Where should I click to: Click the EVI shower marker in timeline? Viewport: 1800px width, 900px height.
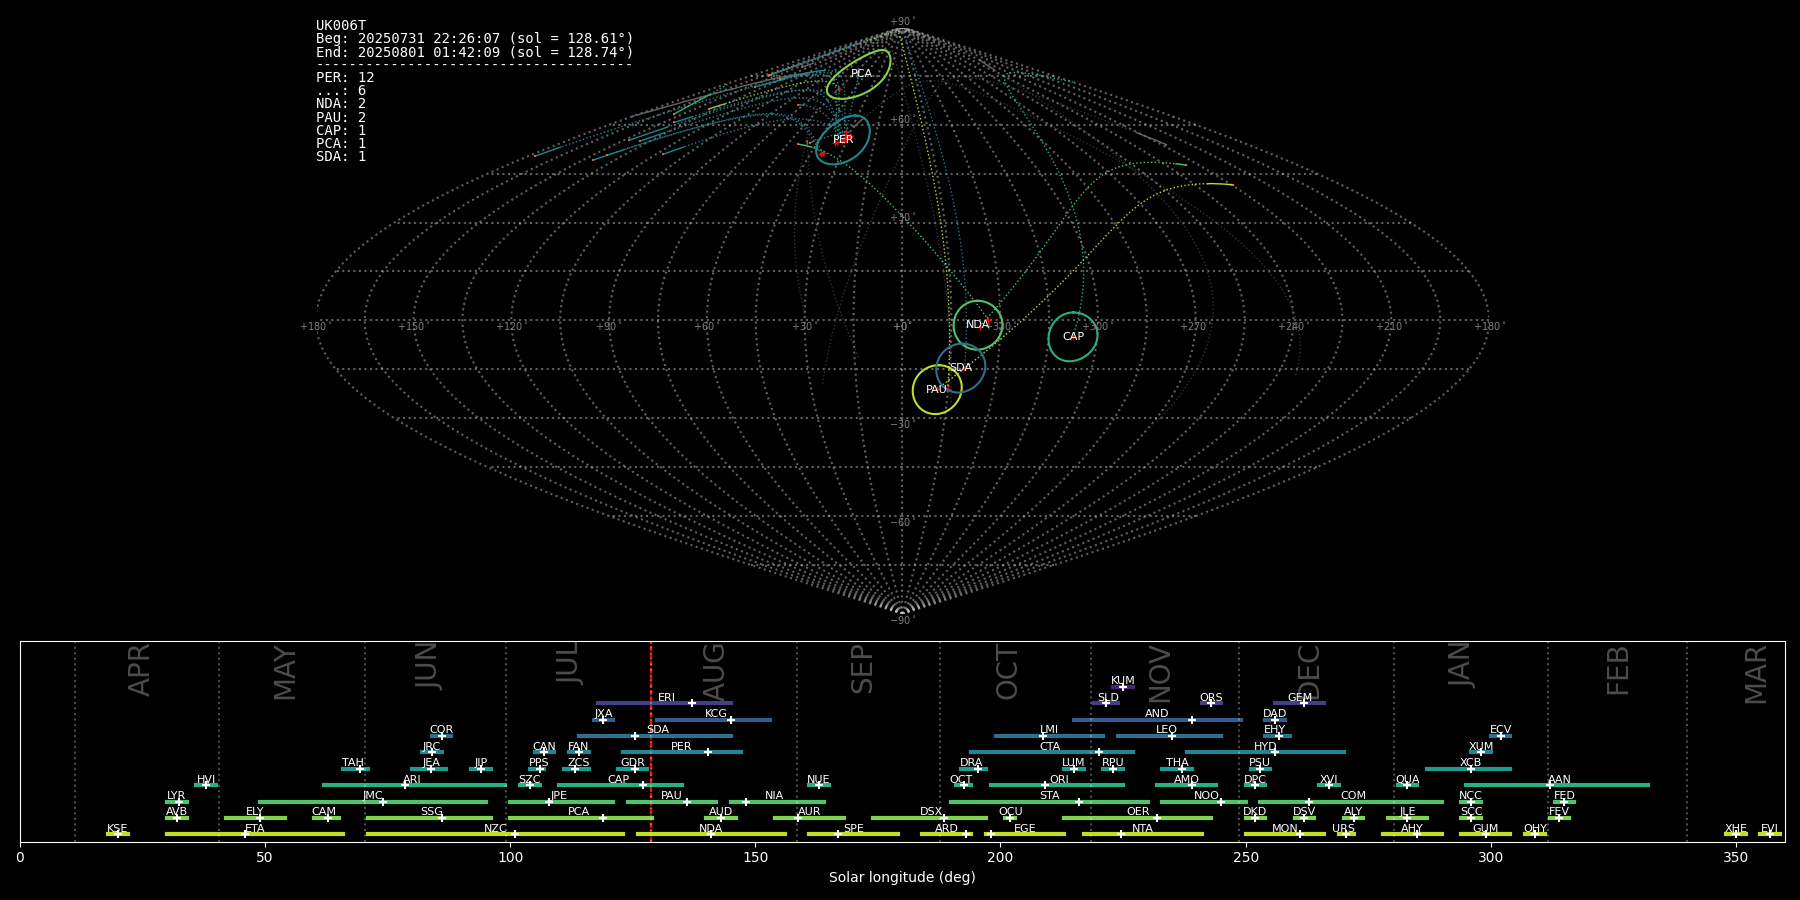pos(1769,834)
